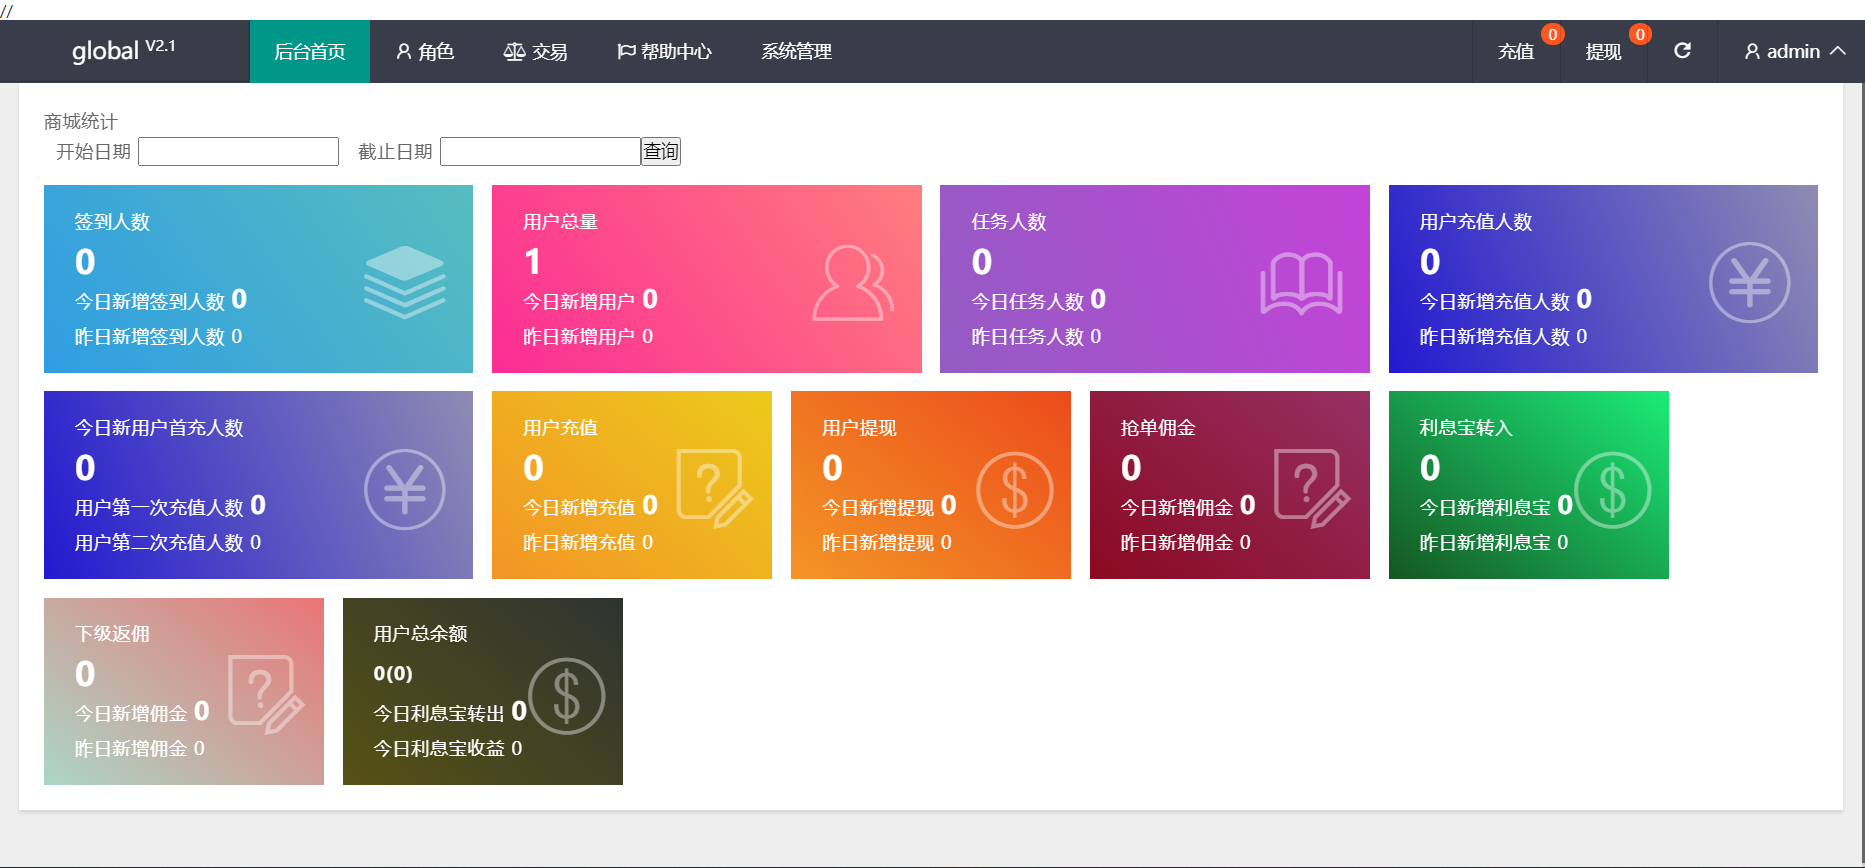Click the 今日新用户首充人数 title
1865x868 pixels.
(159, 428)
